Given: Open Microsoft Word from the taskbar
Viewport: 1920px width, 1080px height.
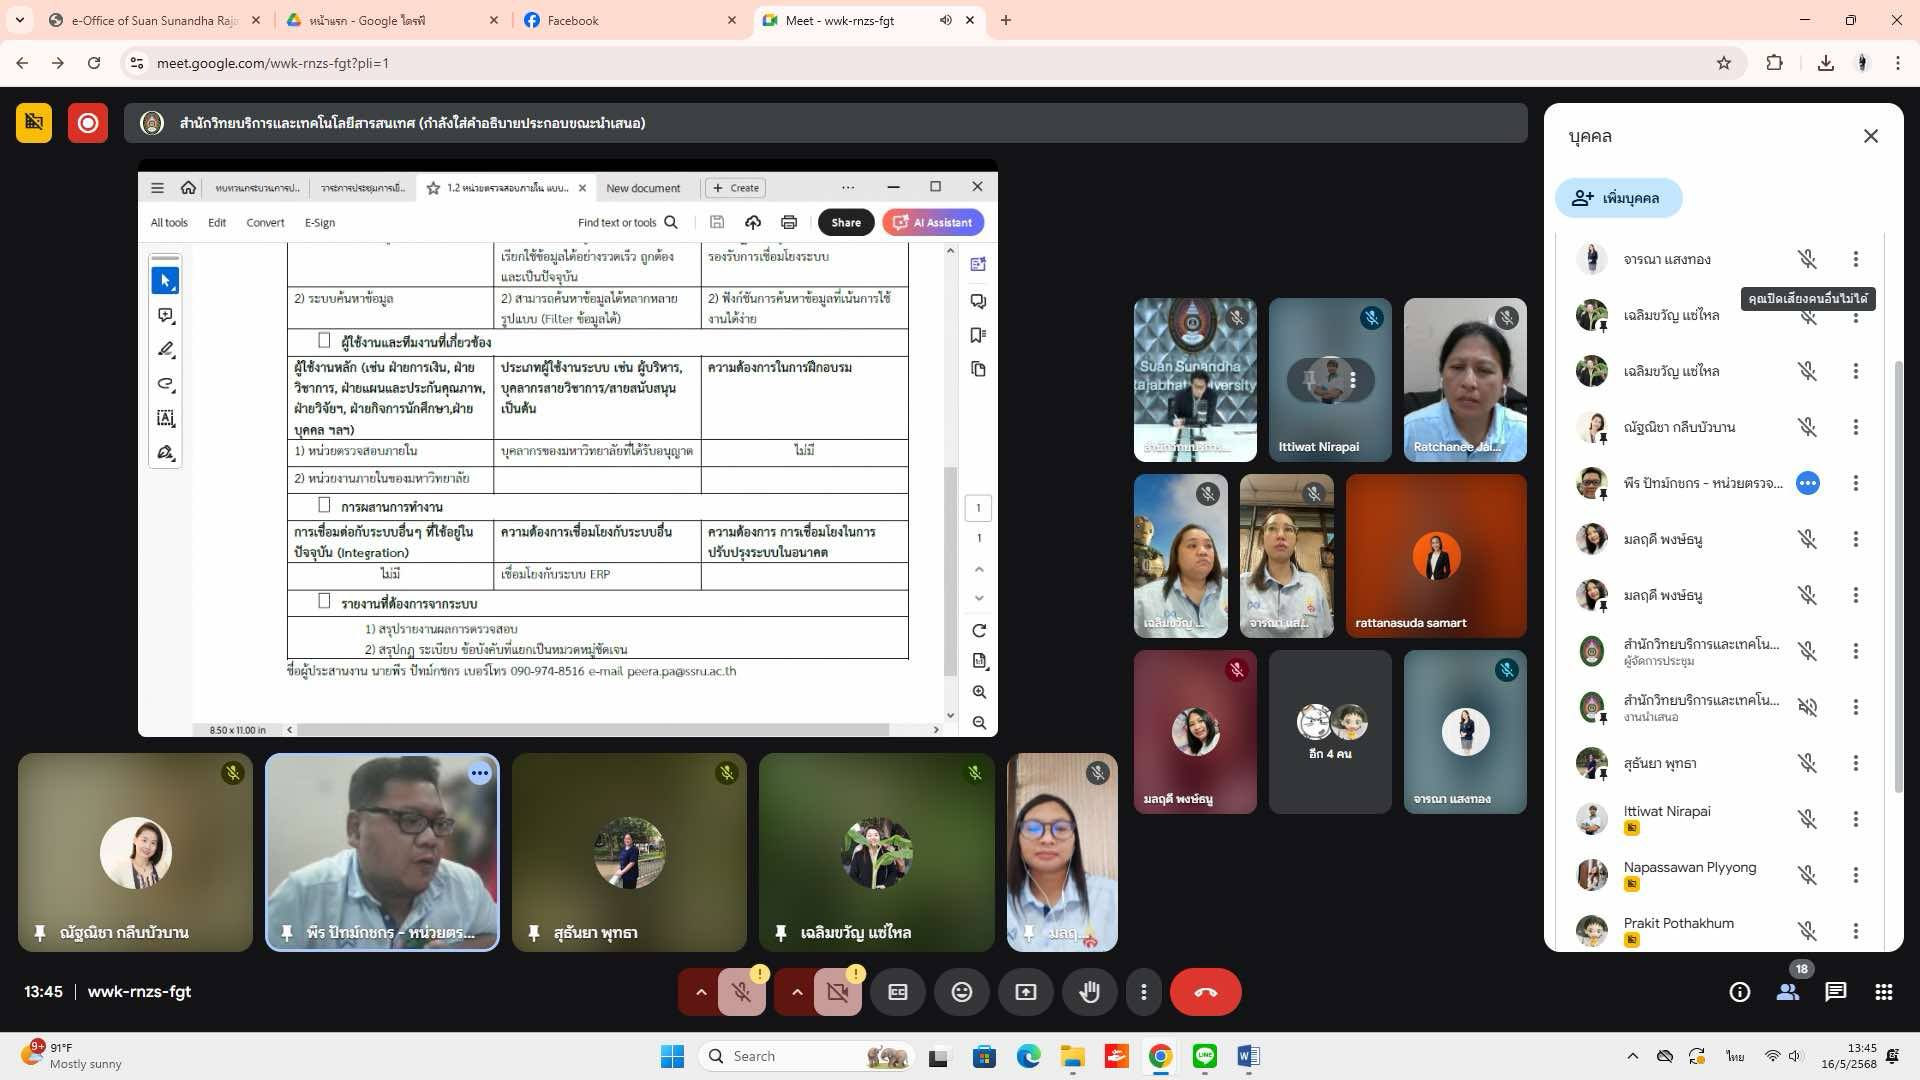Looking at the screenshot, I should click(1247, 1056).
